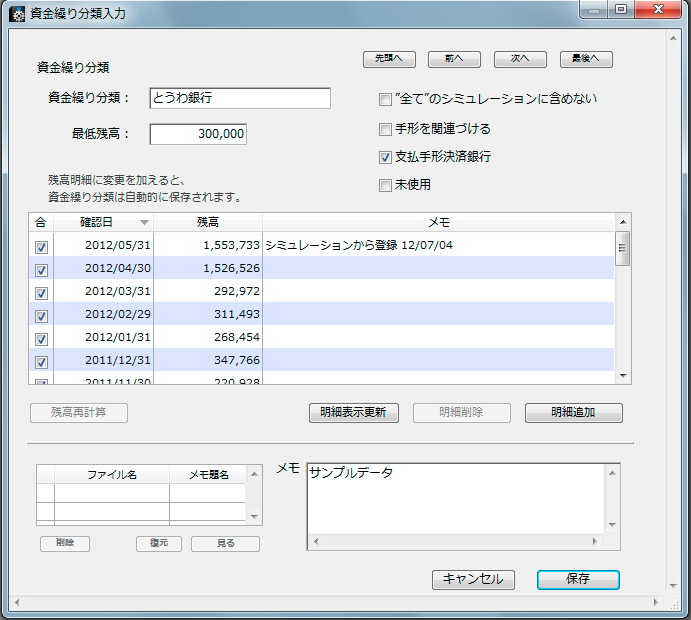Uncheck the row checkbox for 2012/05/31
Screen dimensions: 691x620
pyautogui.click(x=41, y=246)
